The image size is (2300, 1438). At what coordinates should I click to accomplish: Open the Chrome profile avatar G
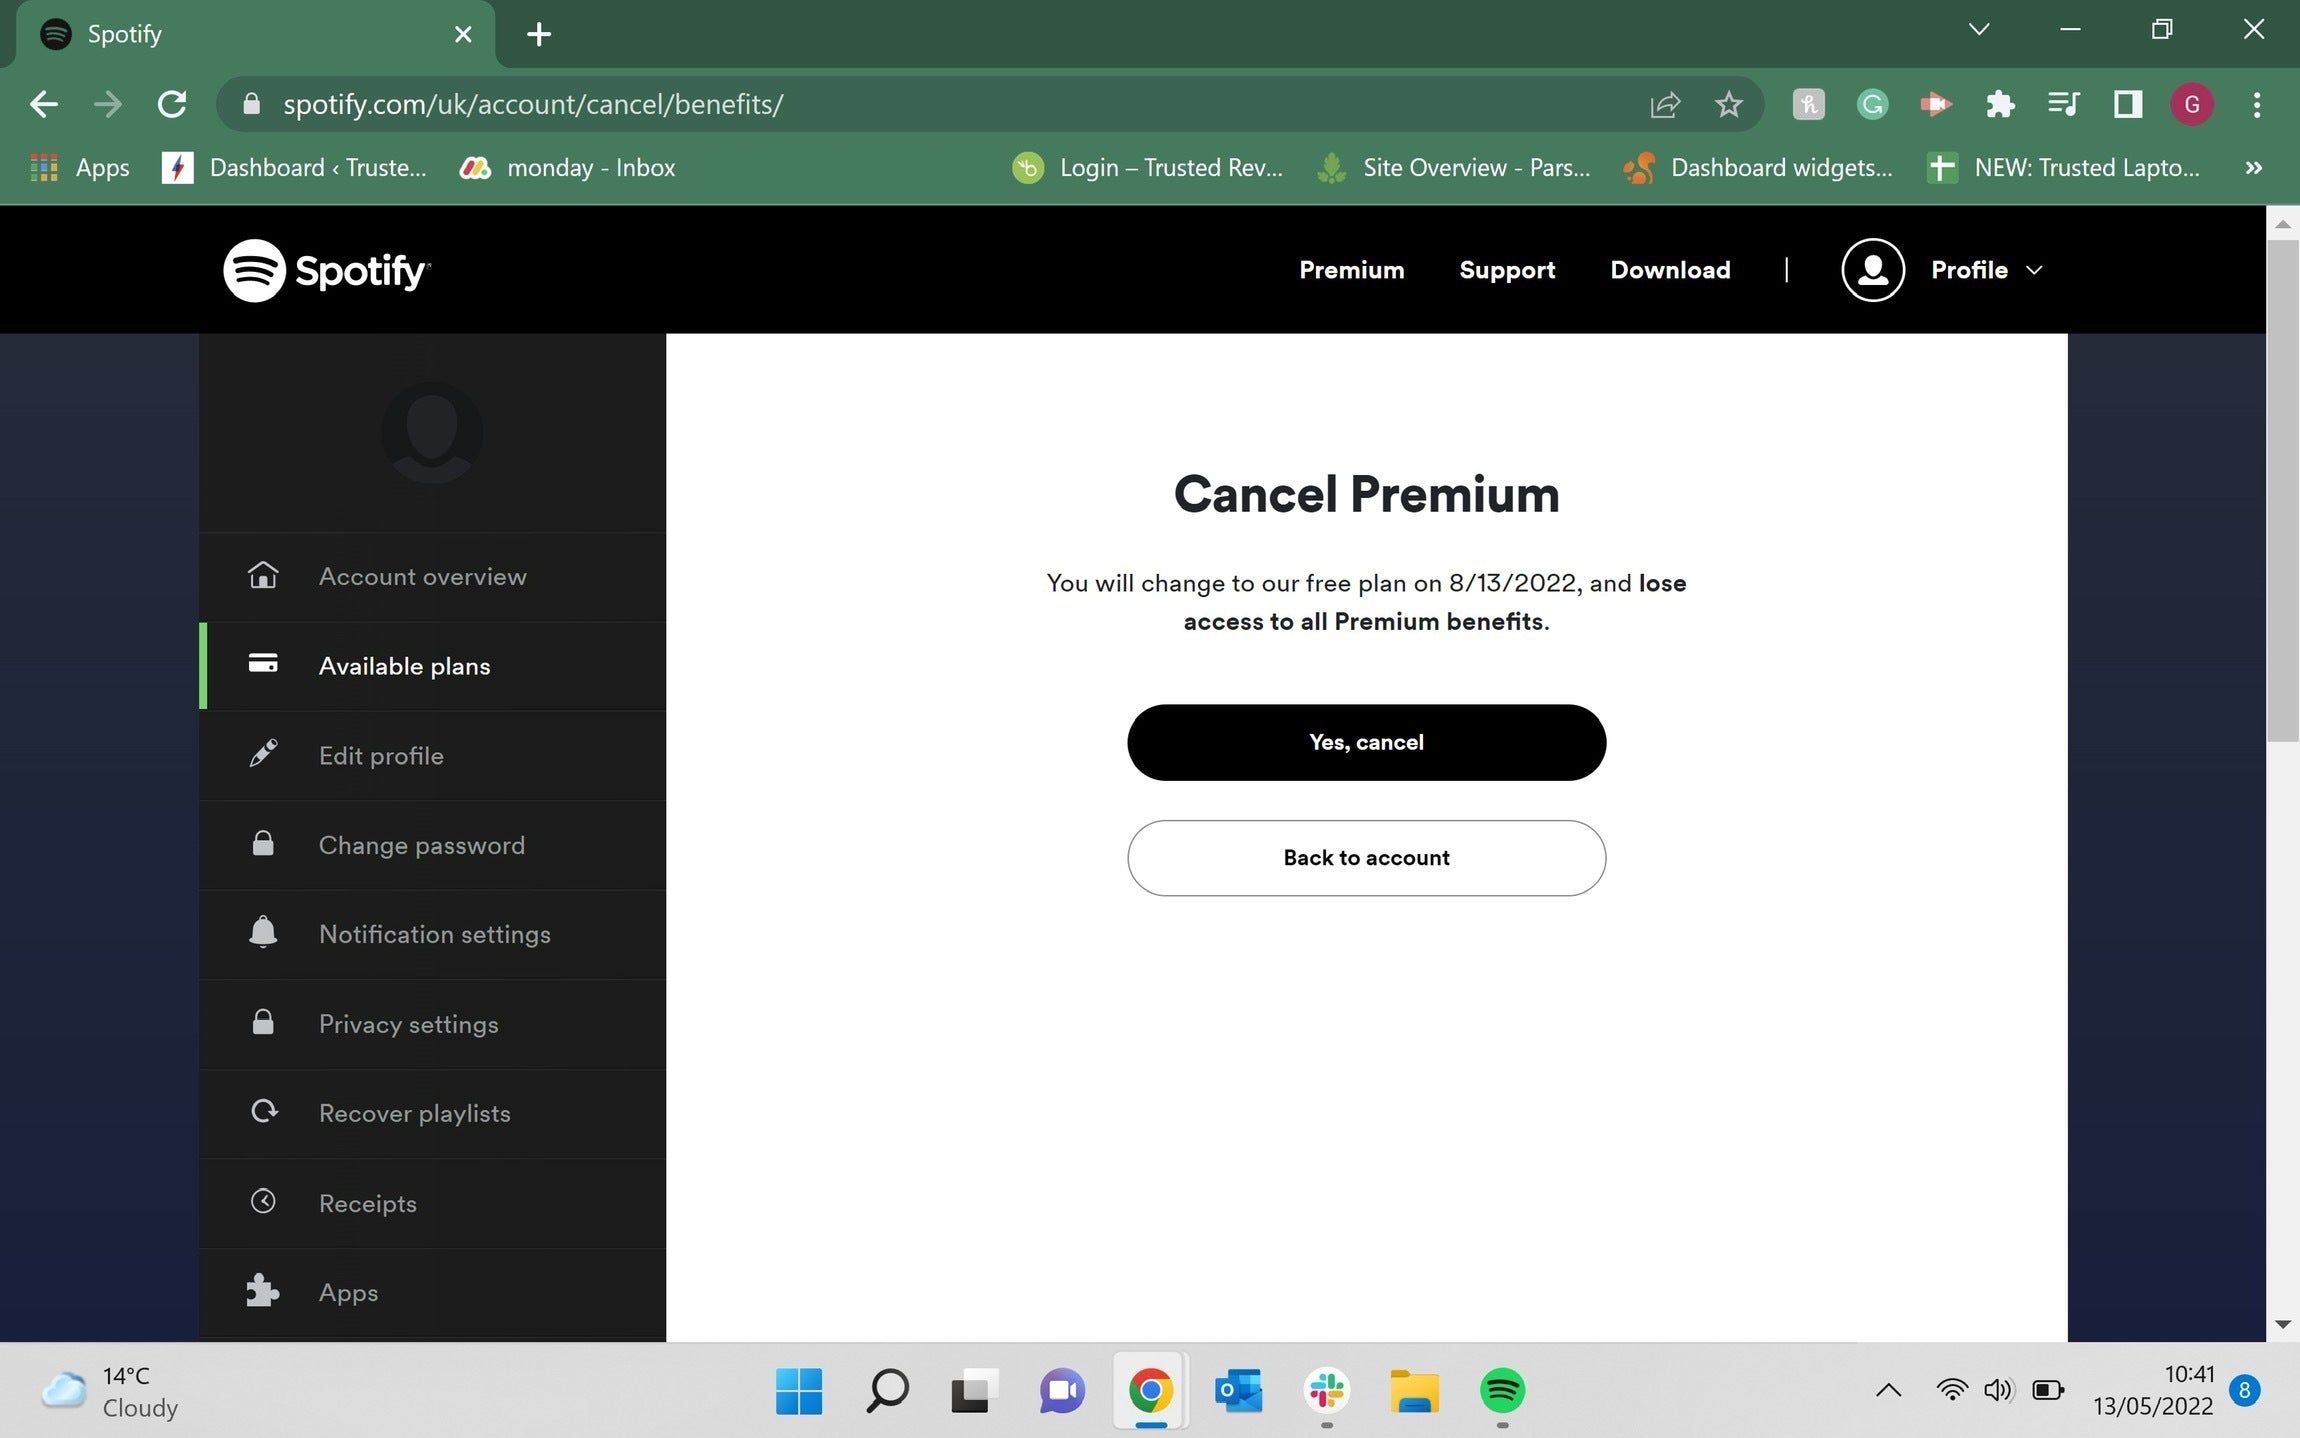(x=2192, y=104)
